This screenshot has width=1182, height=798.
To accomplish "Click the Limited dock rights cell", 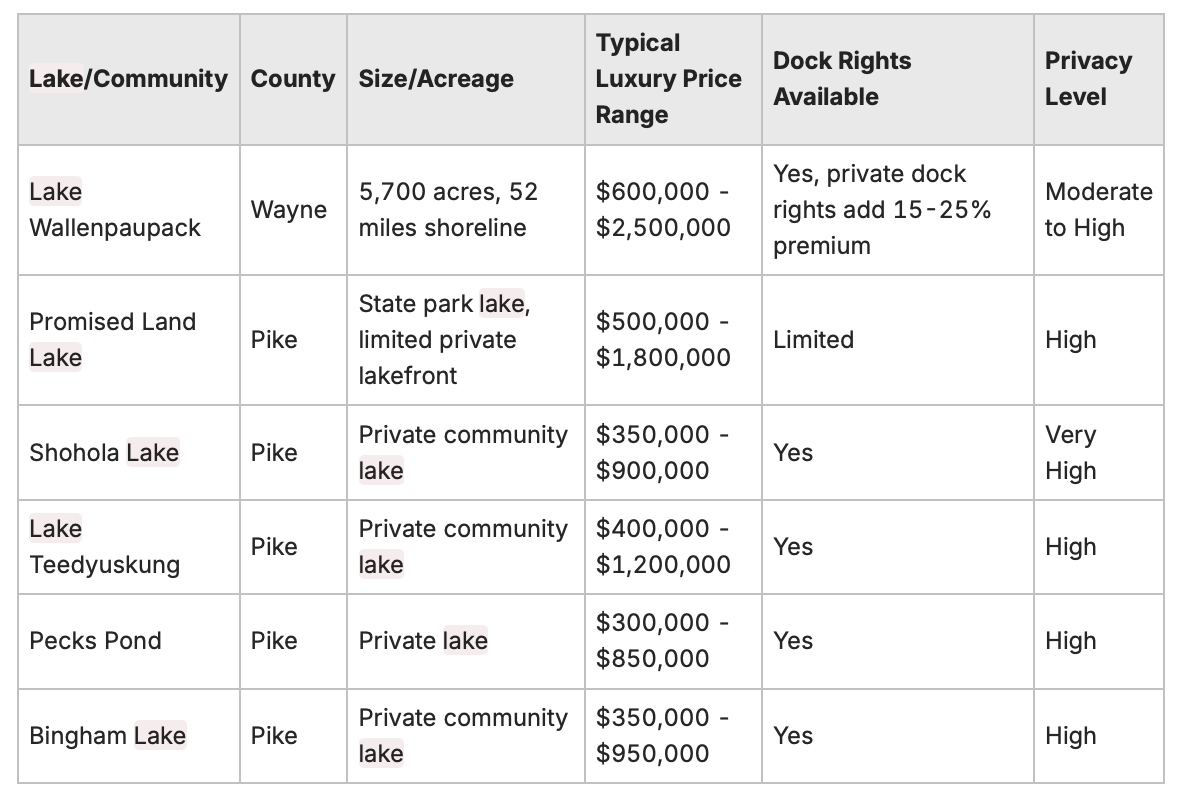I will pos(813,340).
